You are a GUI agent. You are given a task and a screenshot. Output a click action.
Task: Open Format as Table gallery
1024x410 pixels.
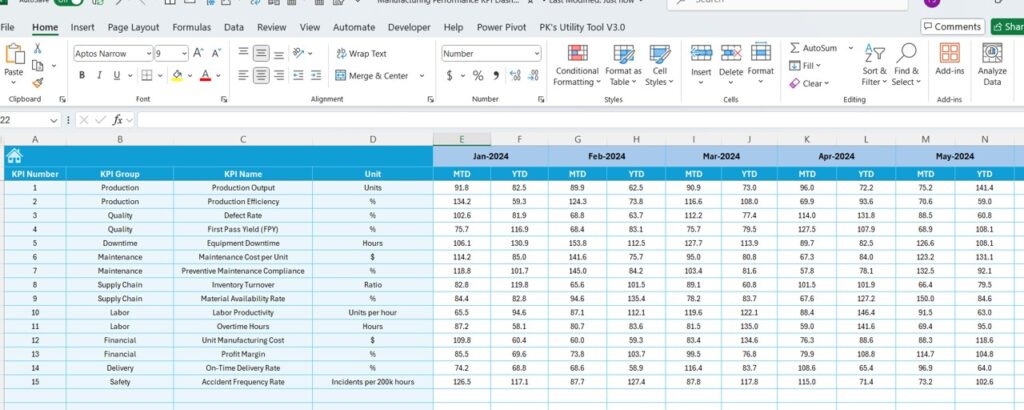(623, 65)
